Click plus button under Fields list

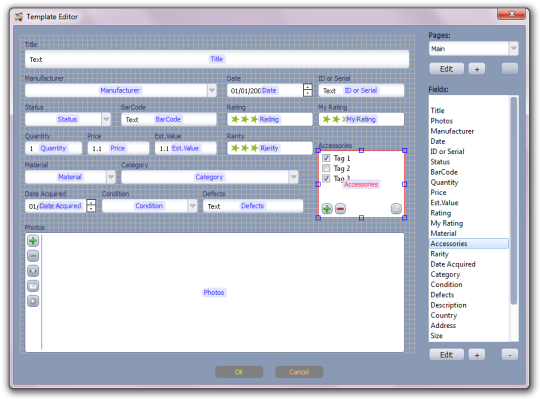click(477, 355)
